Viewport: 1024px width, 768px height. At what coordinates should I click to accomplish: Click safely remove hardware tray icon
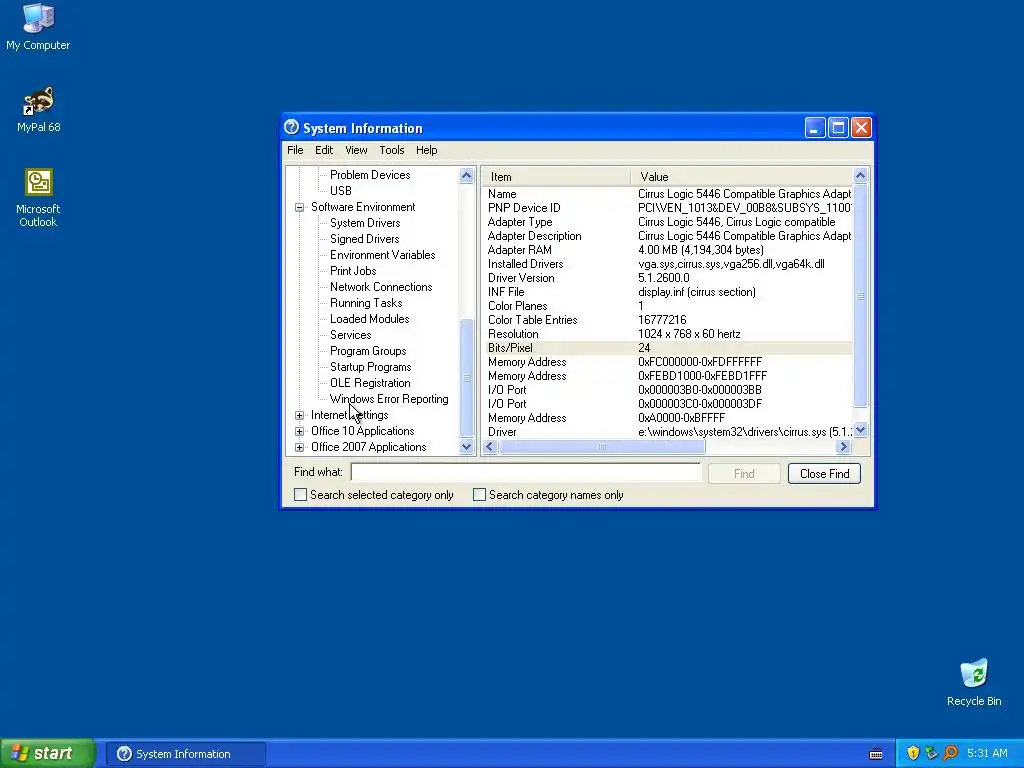931,754
